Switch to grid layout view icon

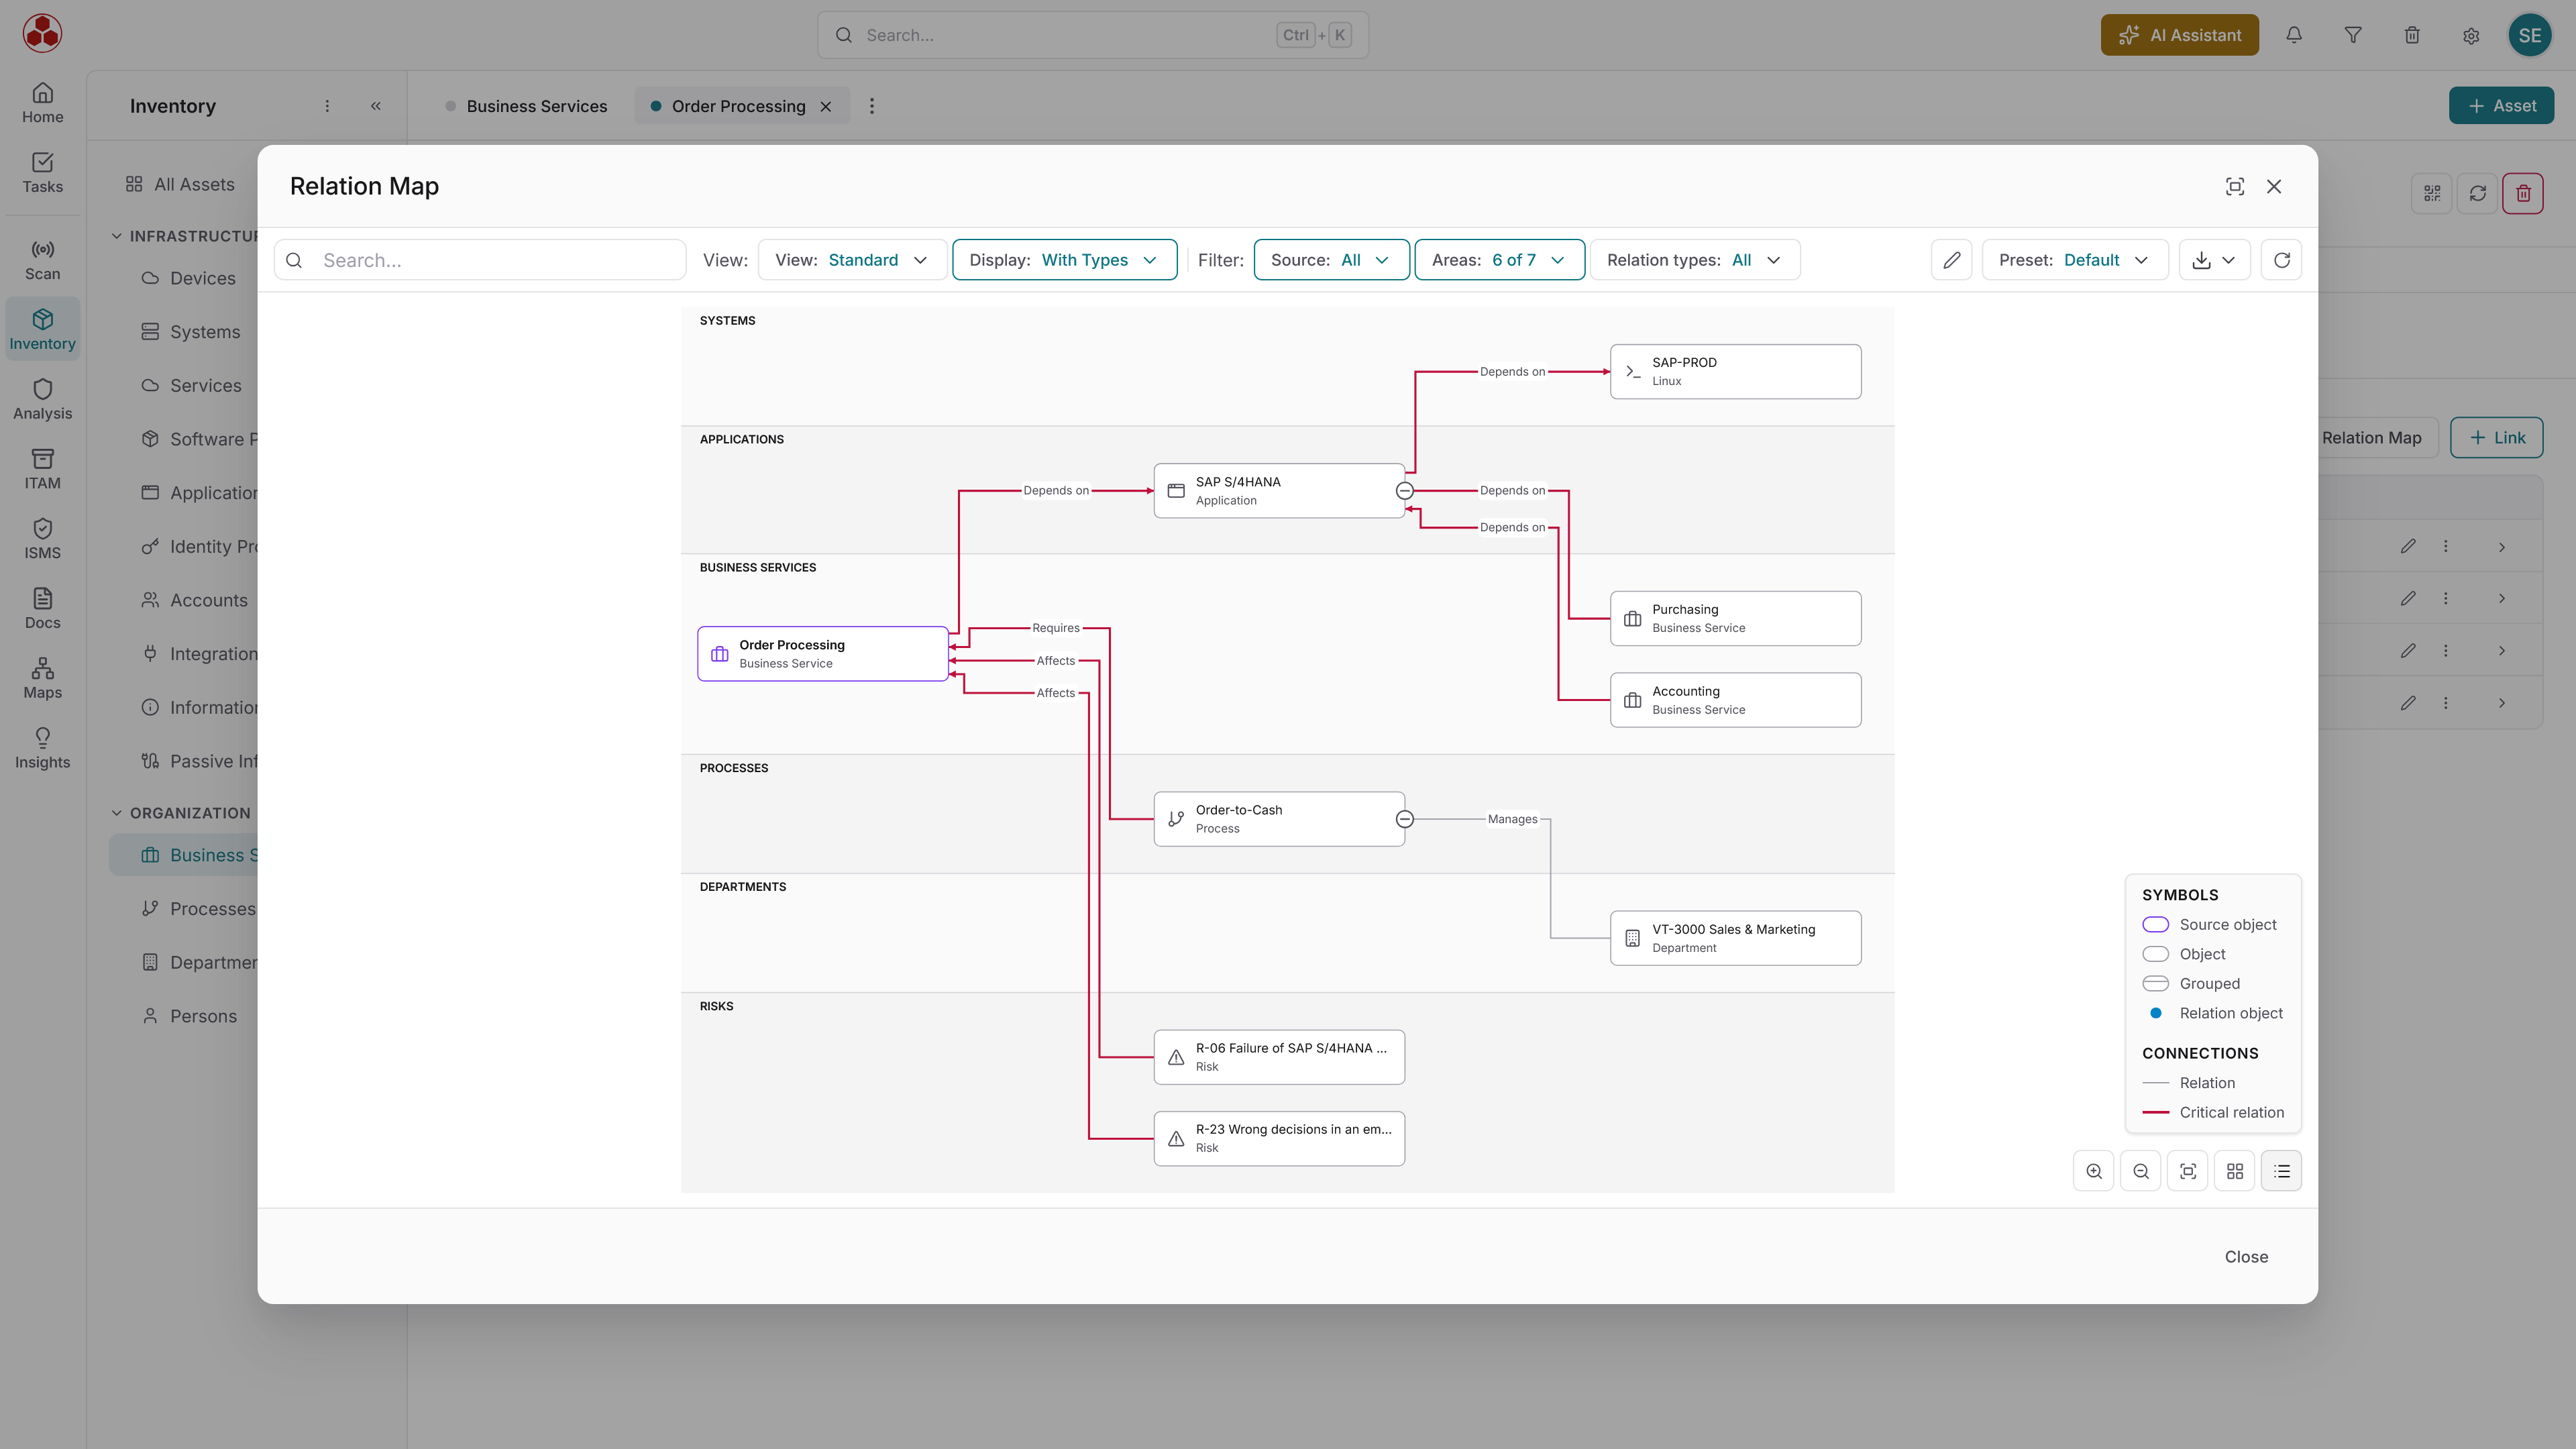tap(2235, 1171)
